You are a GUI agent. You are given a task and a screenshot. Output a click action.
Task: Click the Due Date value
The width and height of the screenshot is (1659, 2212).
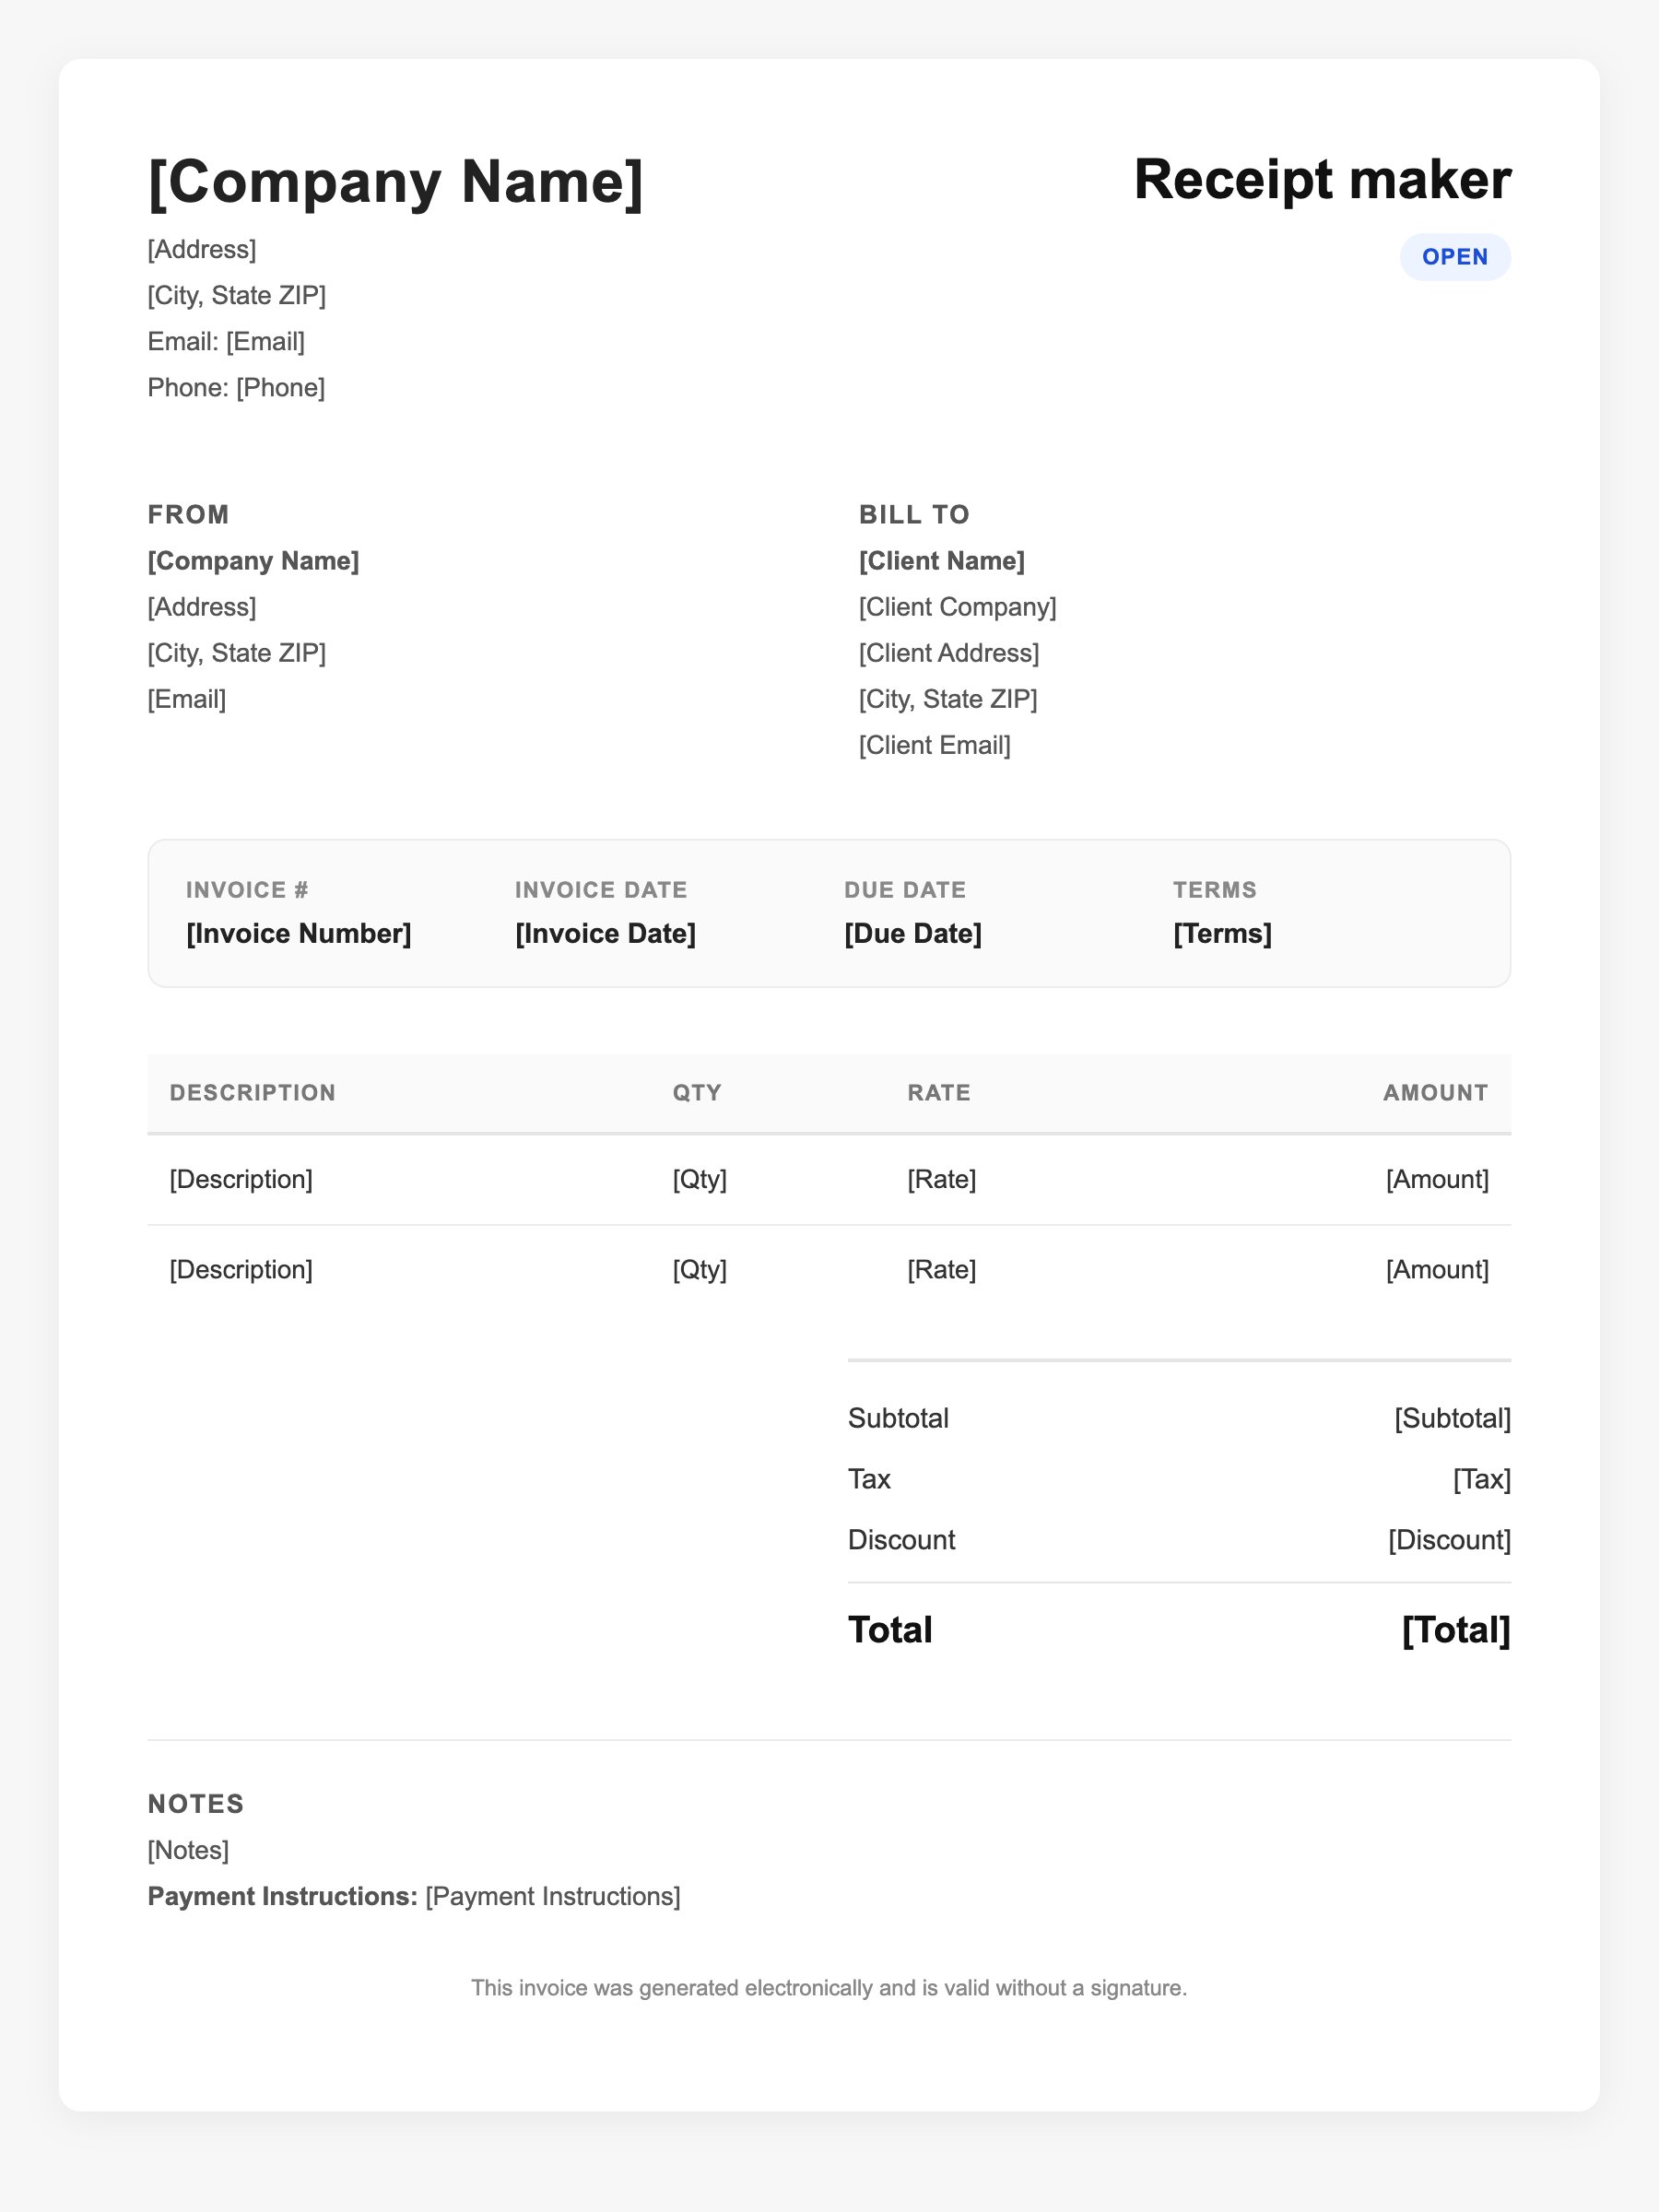(912, 934)
